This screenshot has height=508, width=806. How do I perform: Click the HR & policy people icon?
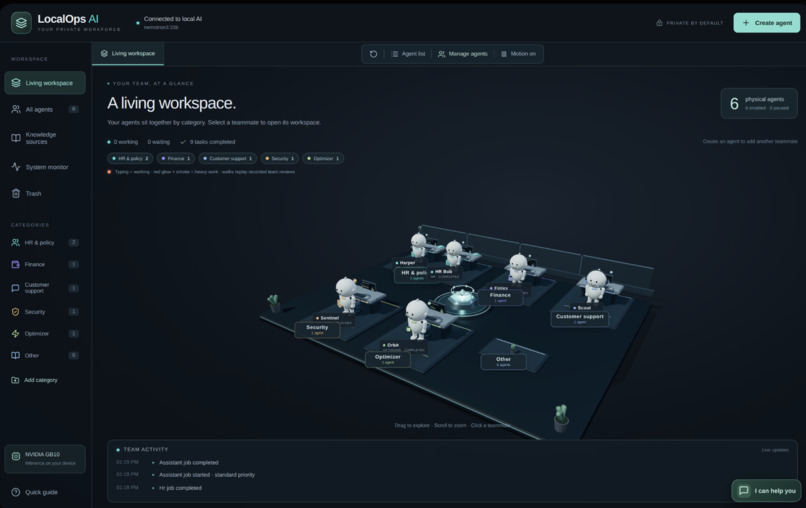point(15,243)
